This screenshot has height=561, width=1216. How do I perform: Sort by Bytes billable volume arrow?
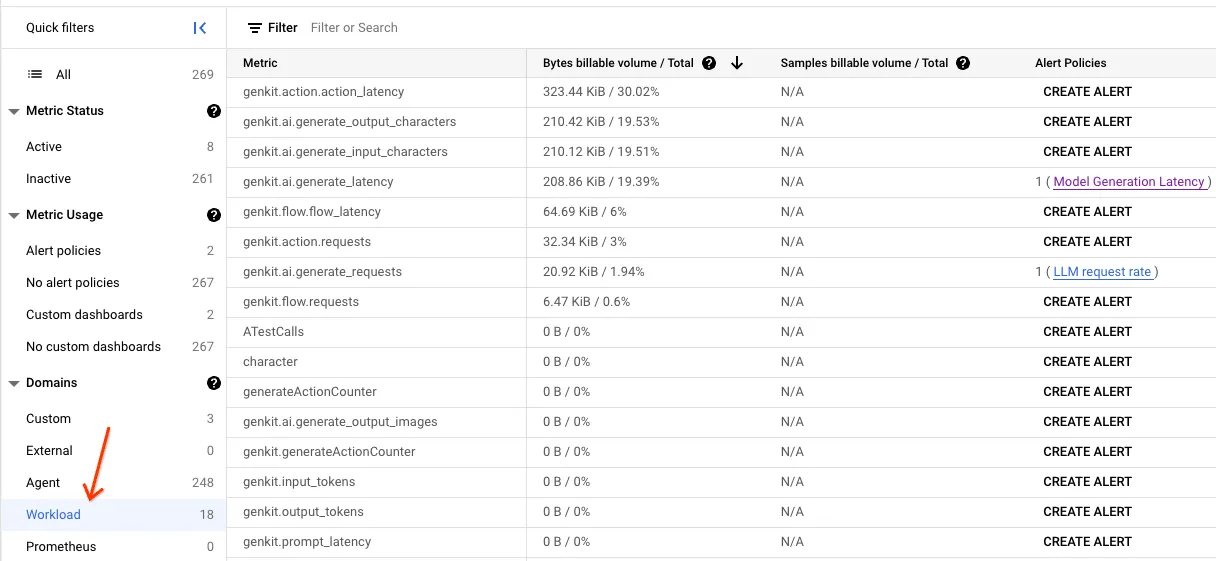(x=737, y=63)
